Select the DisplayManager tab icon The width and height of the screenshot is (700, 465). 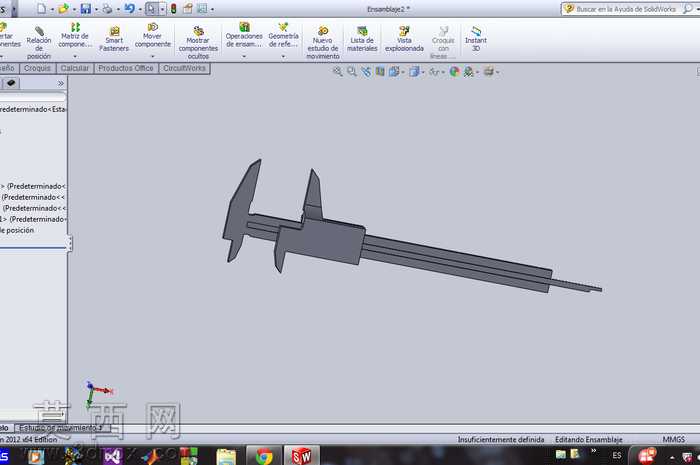pyautogui.click(x=11, y=83)
